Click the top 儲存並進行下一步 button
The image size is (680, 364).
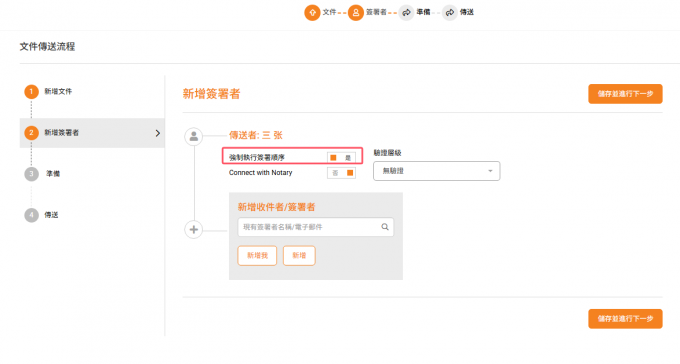click(x=625, y=94)
